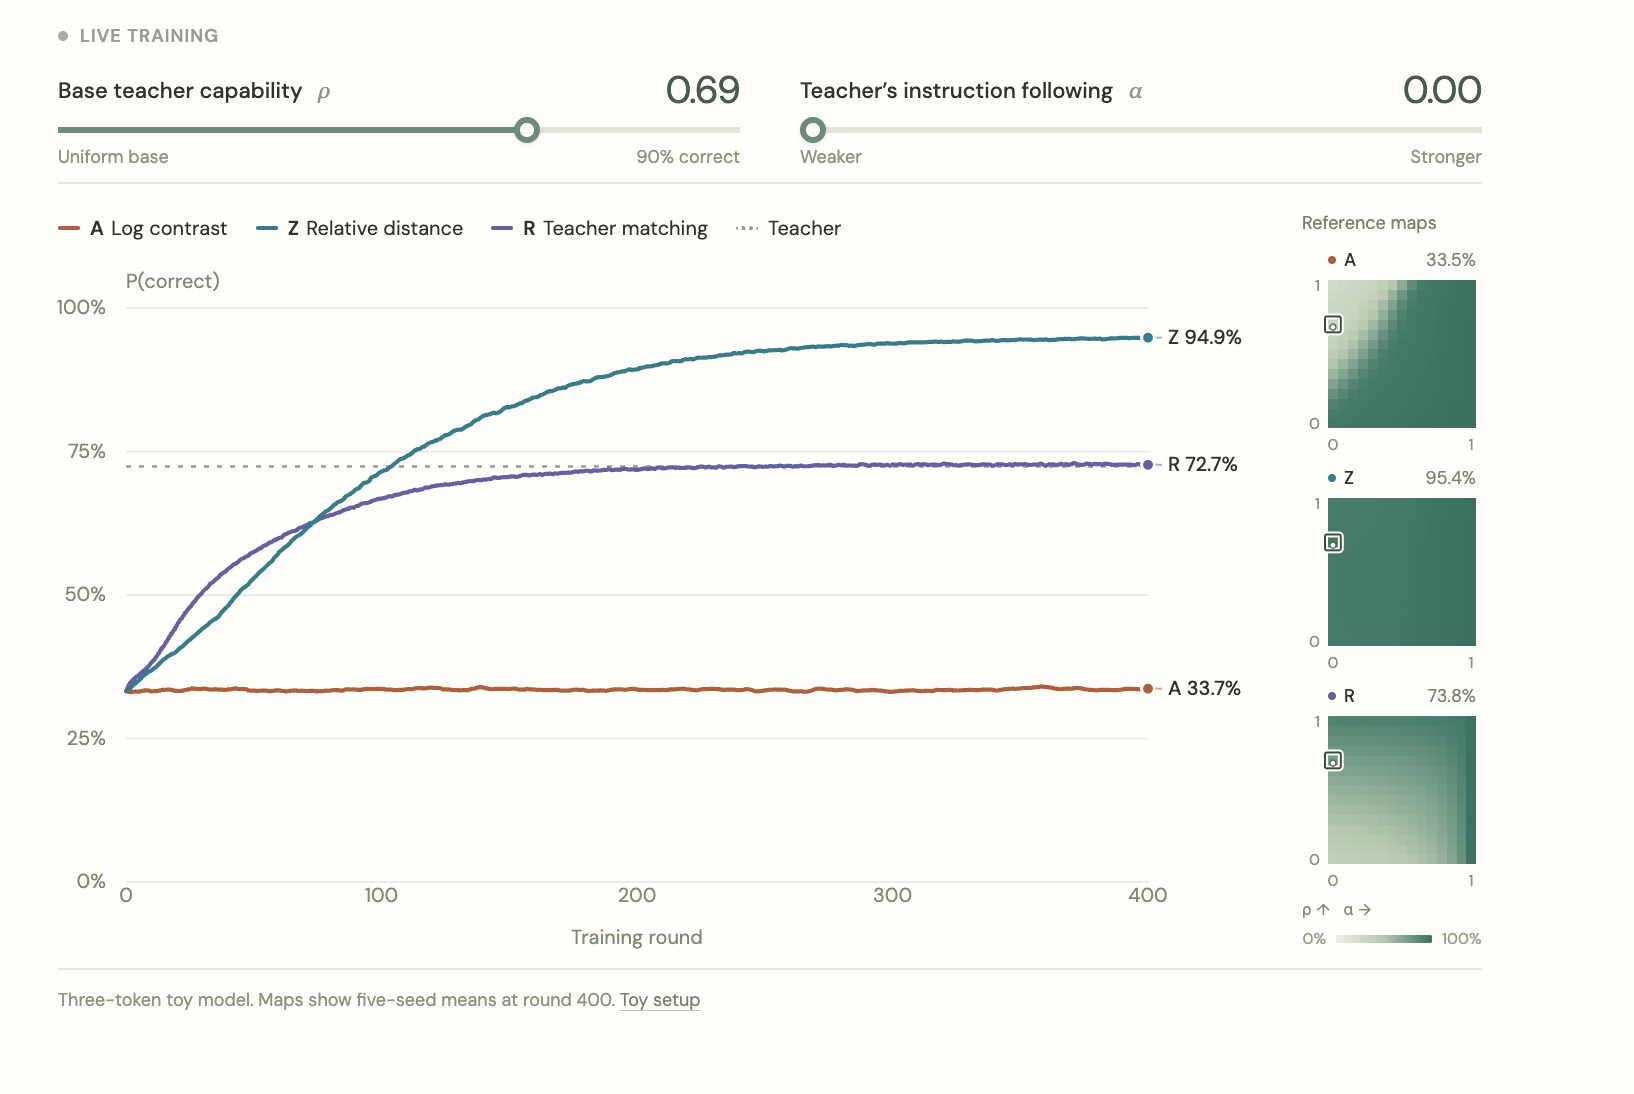Image resolution: width=1634 pixels, height=1094 pixels.
Task: Click the color scale gradient legend bar
Action: coord(1384,939)
